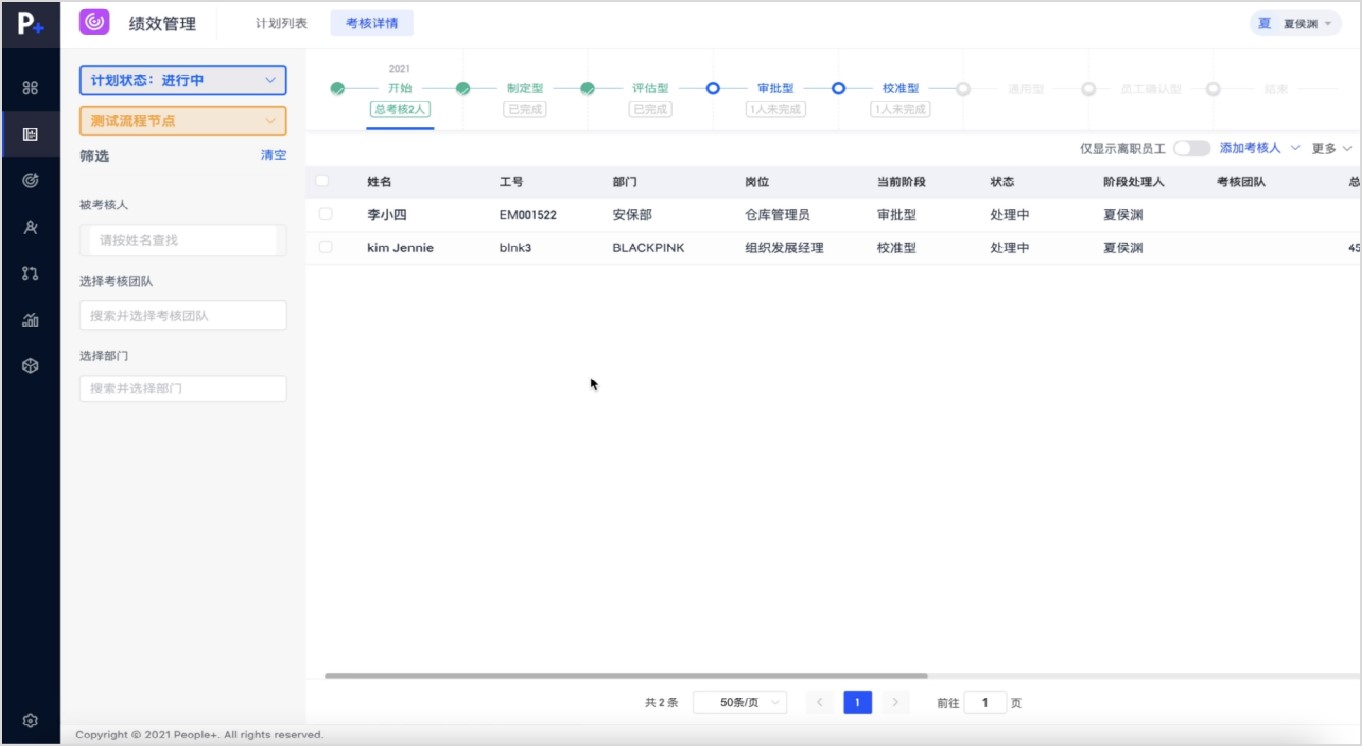Viewport: 1362px width, 746px height.
Task: Switch to the 计划列表 tab
Action: (x=281, y=23)
